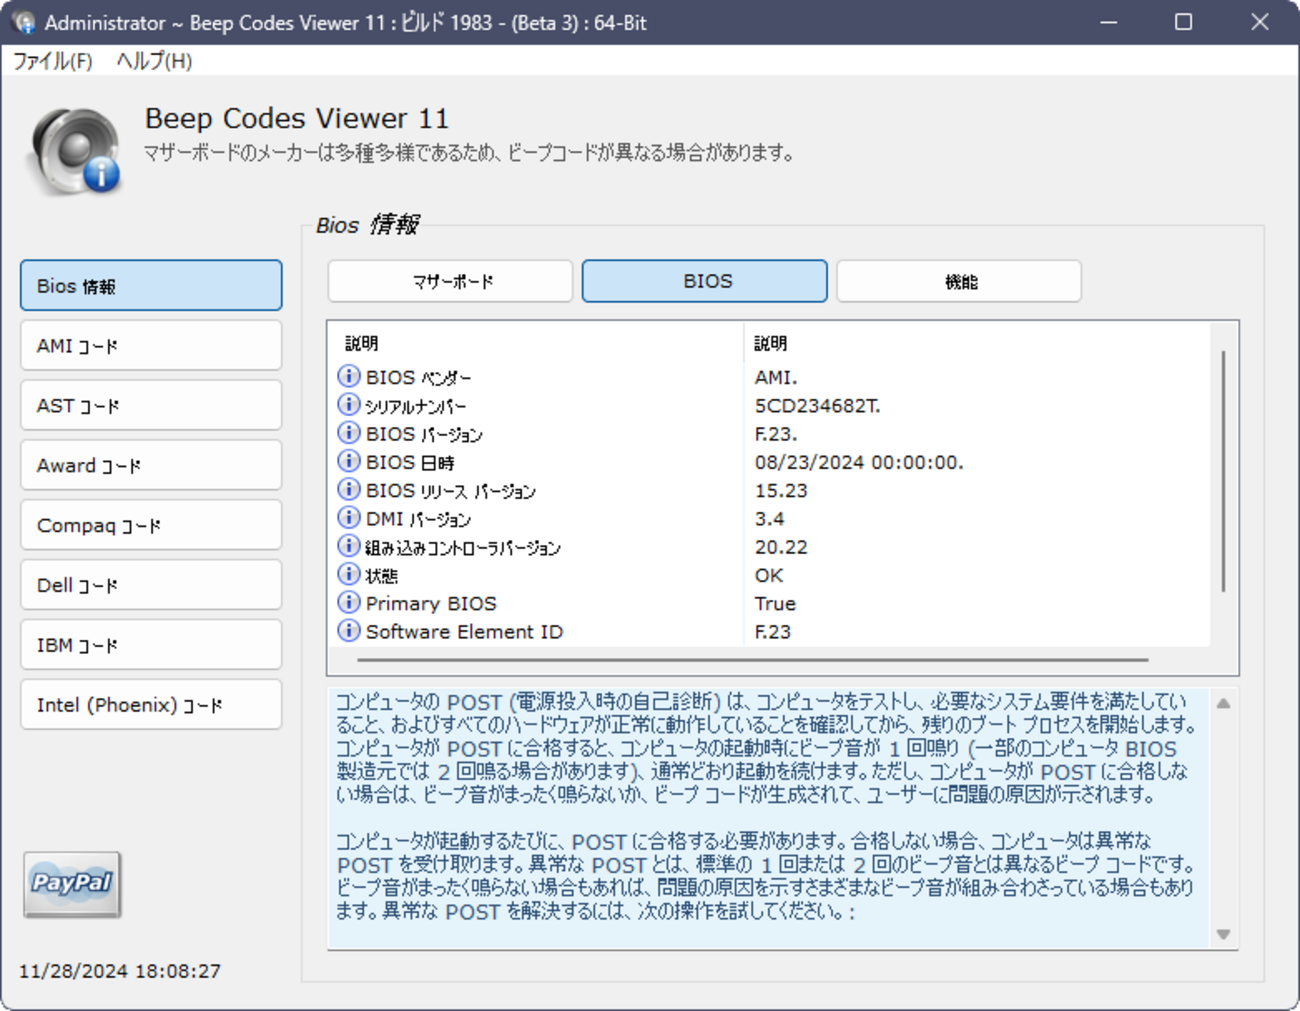Click info icon beside 状態 row

tap(348, 574)
